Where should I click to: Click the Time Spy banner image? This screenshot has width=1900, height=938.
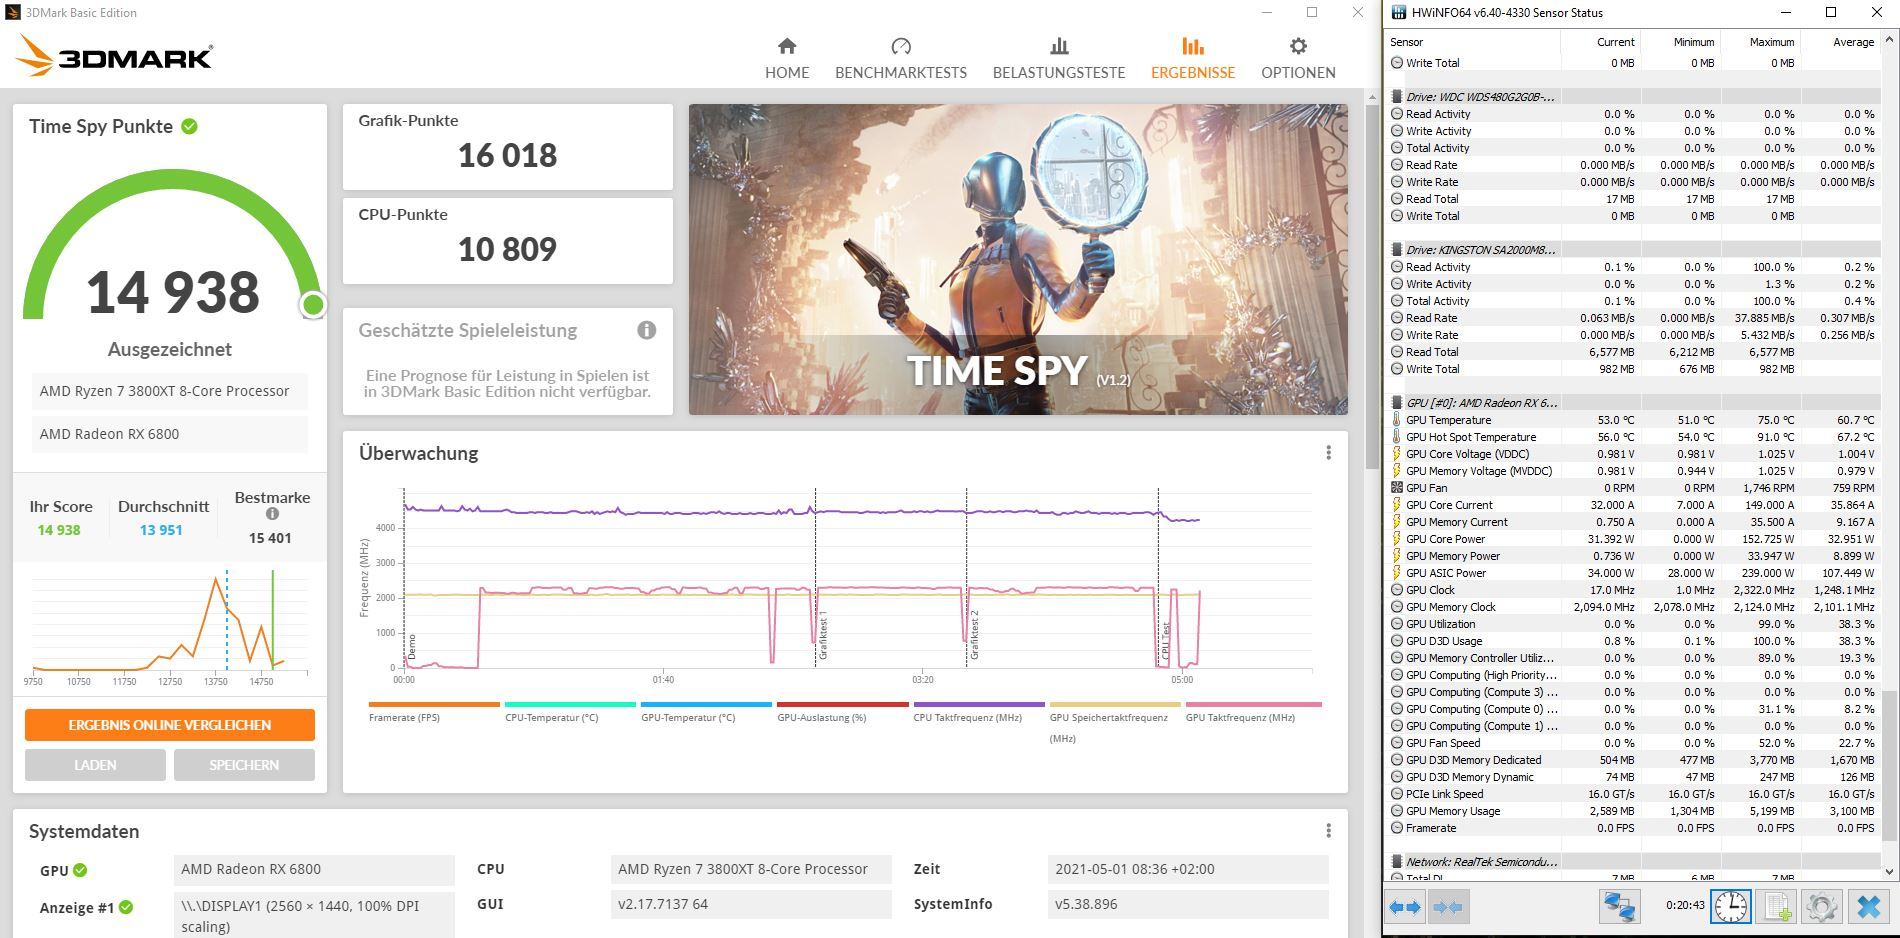[x=1018, y=259]
